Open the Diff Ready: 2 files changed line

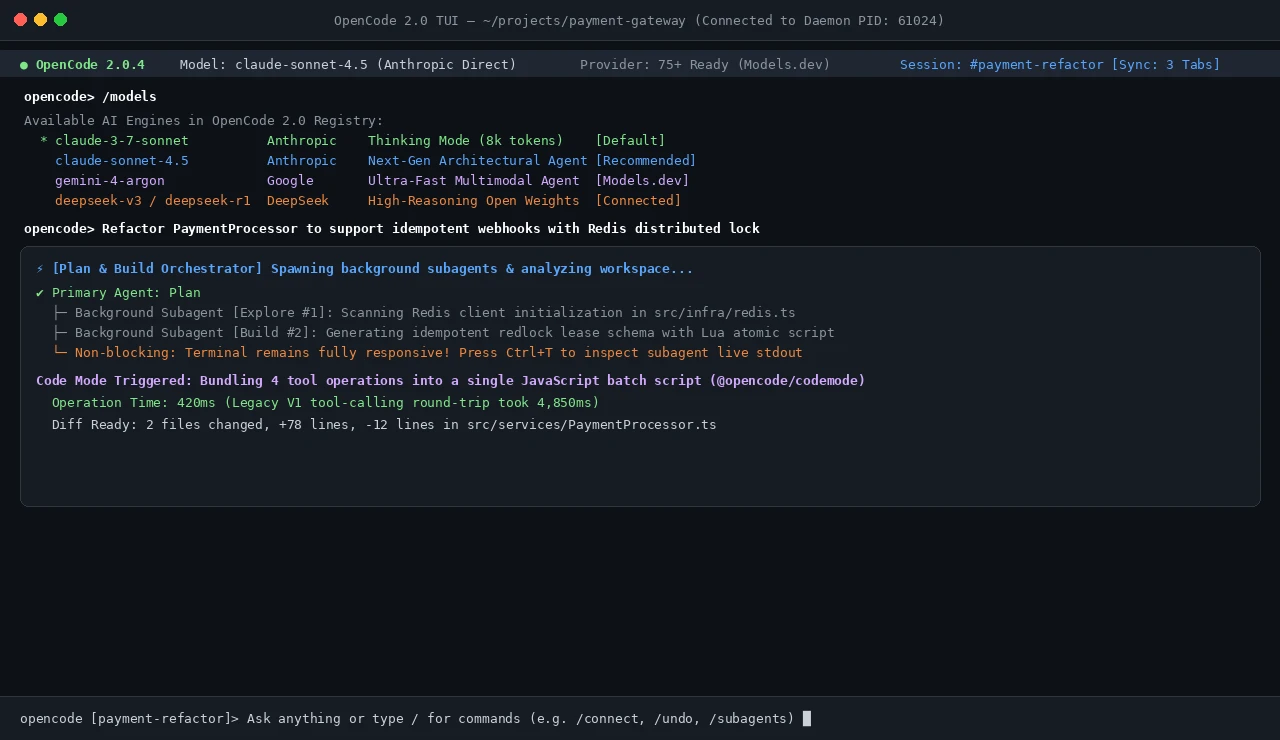tap(384, 425)
